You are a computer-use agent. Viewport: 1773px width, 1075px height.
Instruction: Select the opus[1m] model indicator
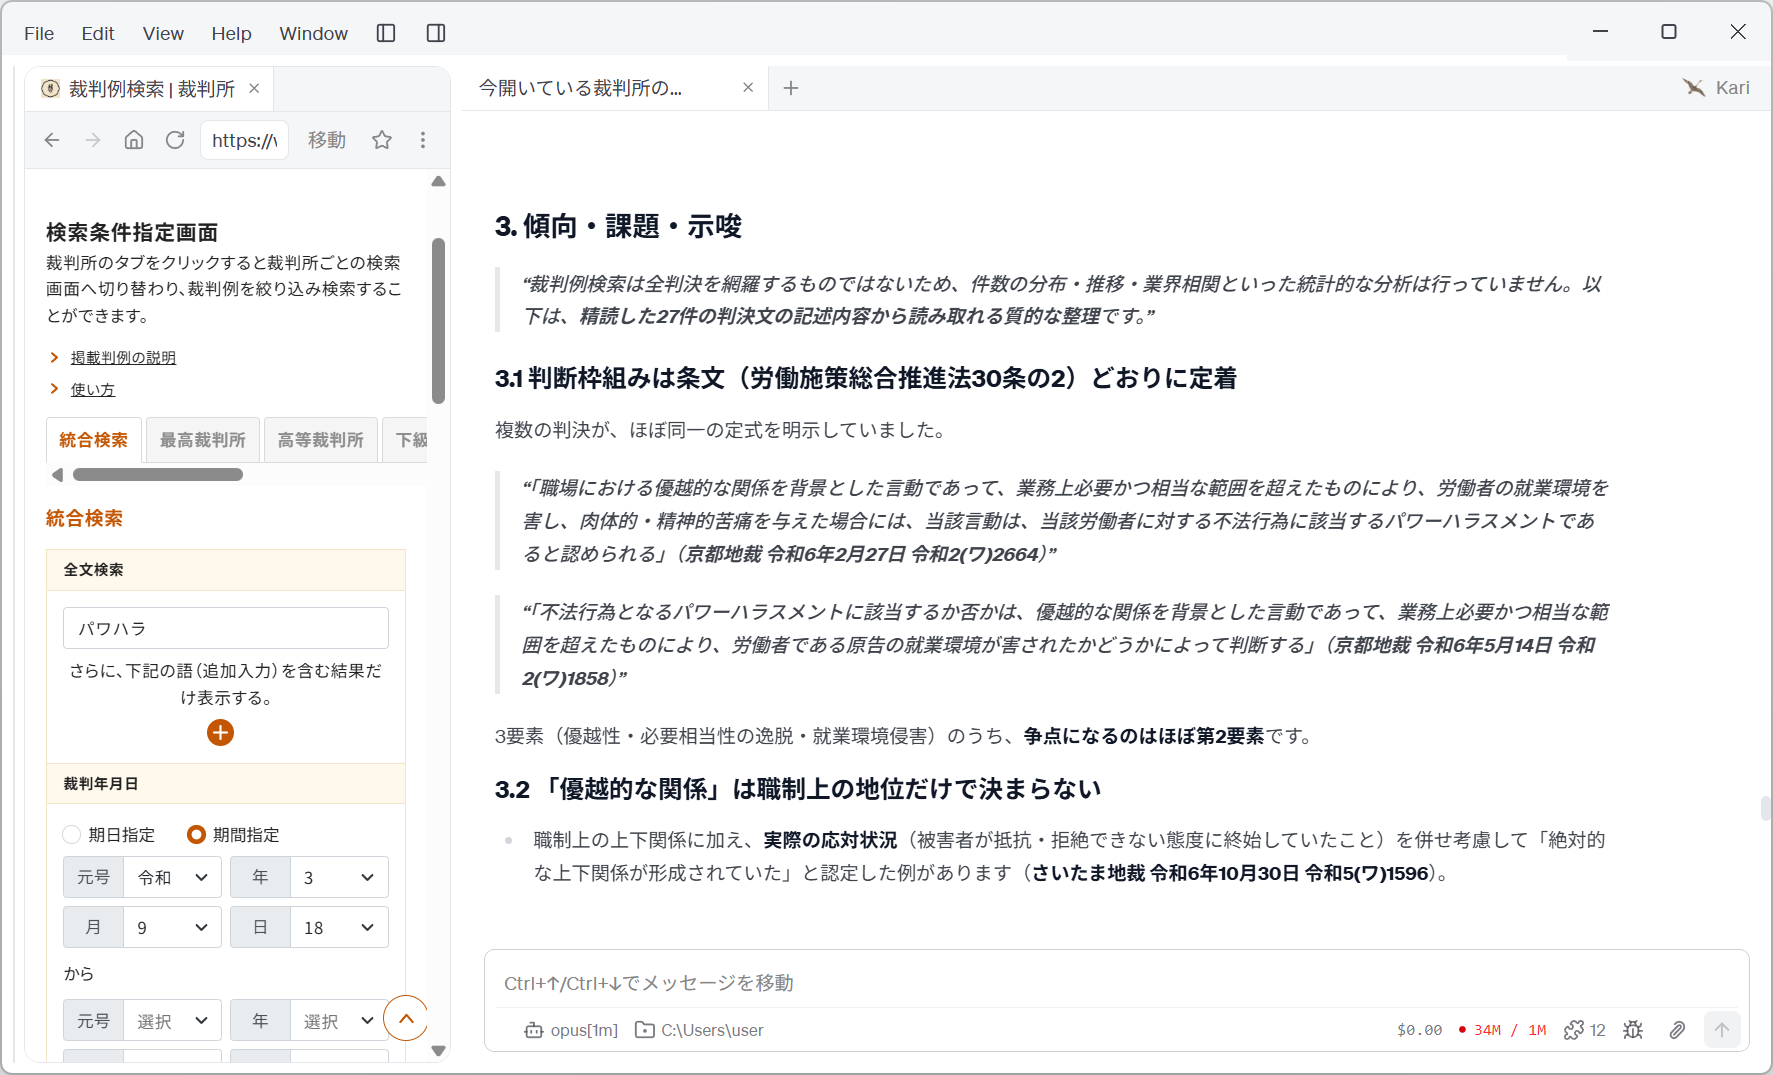(x=572, y=1030)
